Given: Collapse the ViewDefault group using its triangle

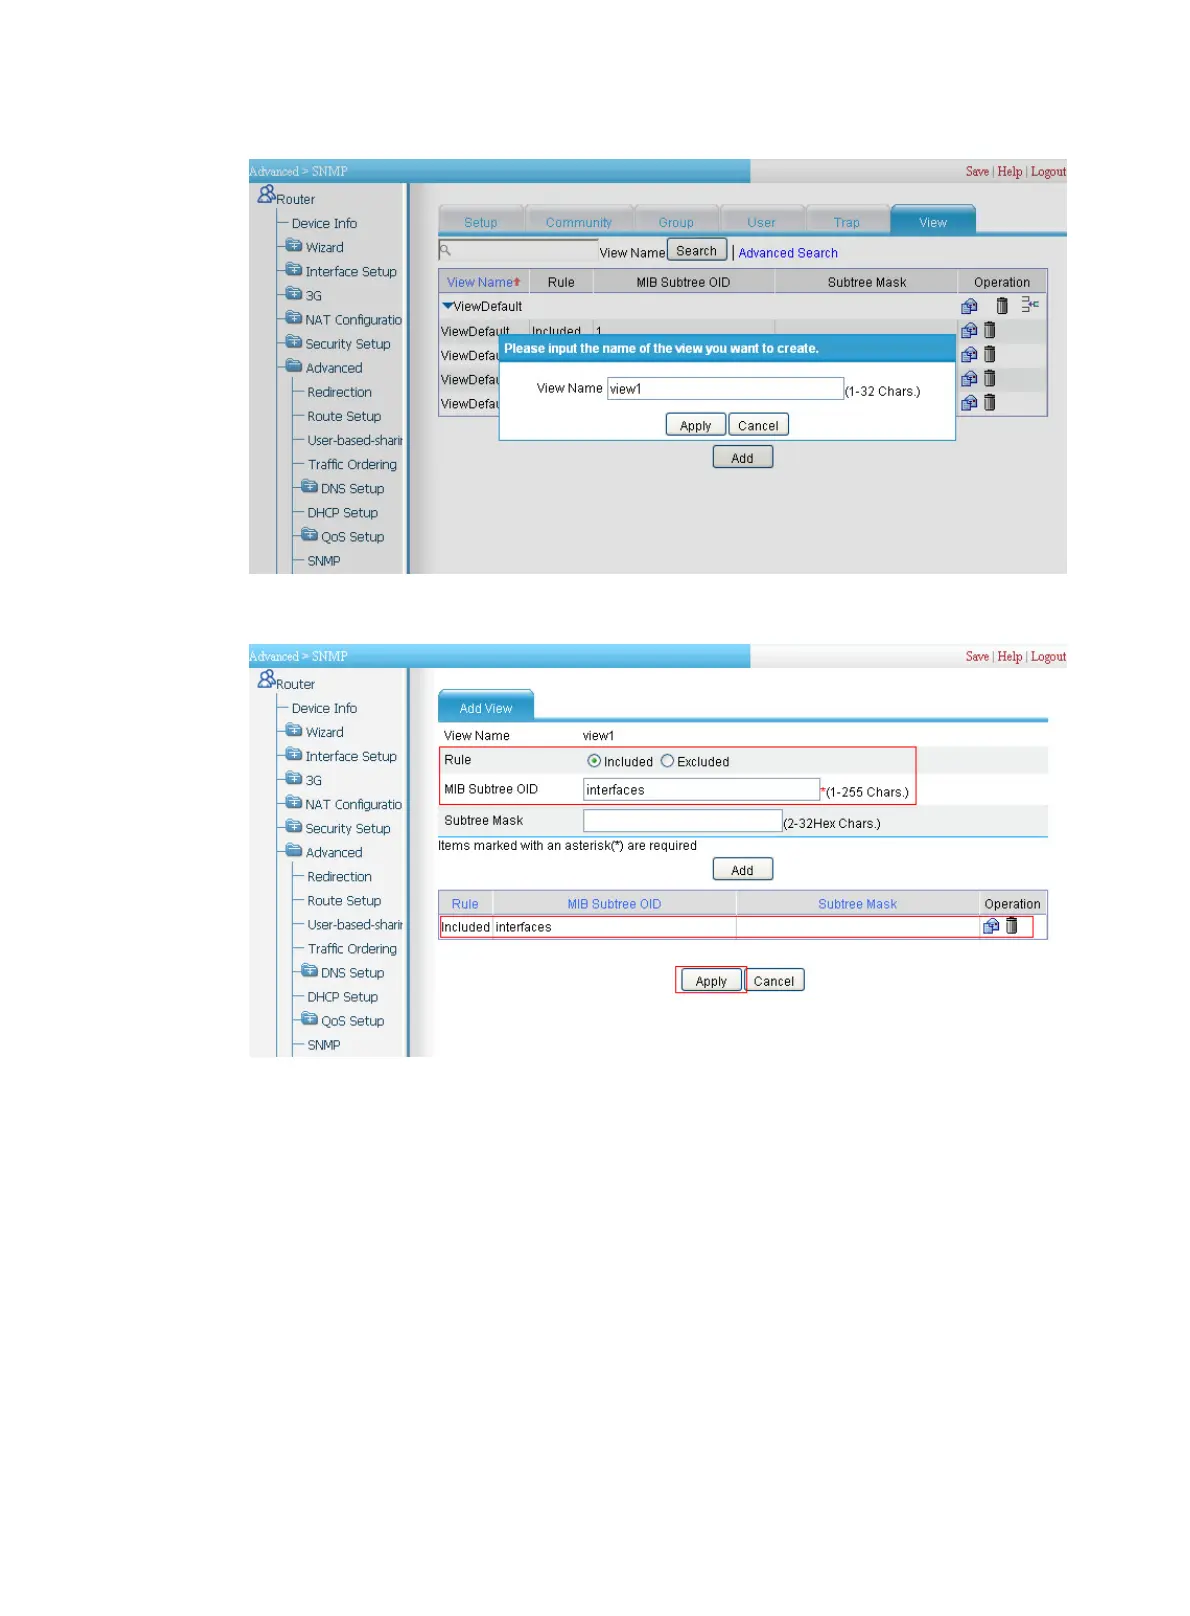Looking at the screenshot, I should coord(448,306).
